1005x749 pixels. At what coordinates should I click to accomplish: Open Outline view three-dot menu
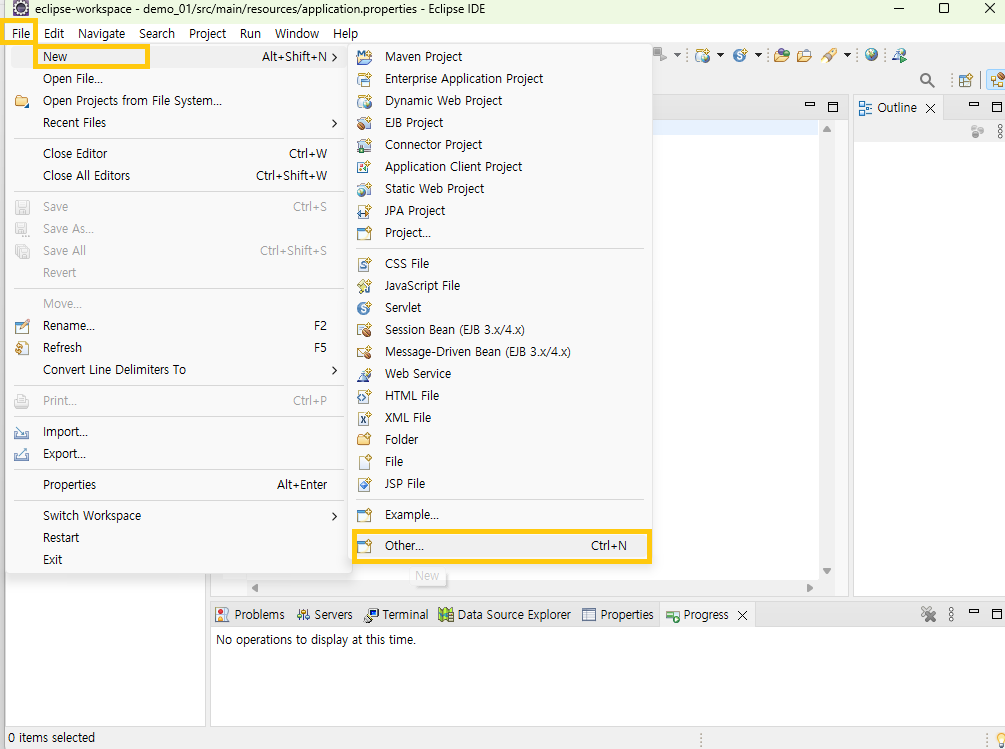[1001, 132]
